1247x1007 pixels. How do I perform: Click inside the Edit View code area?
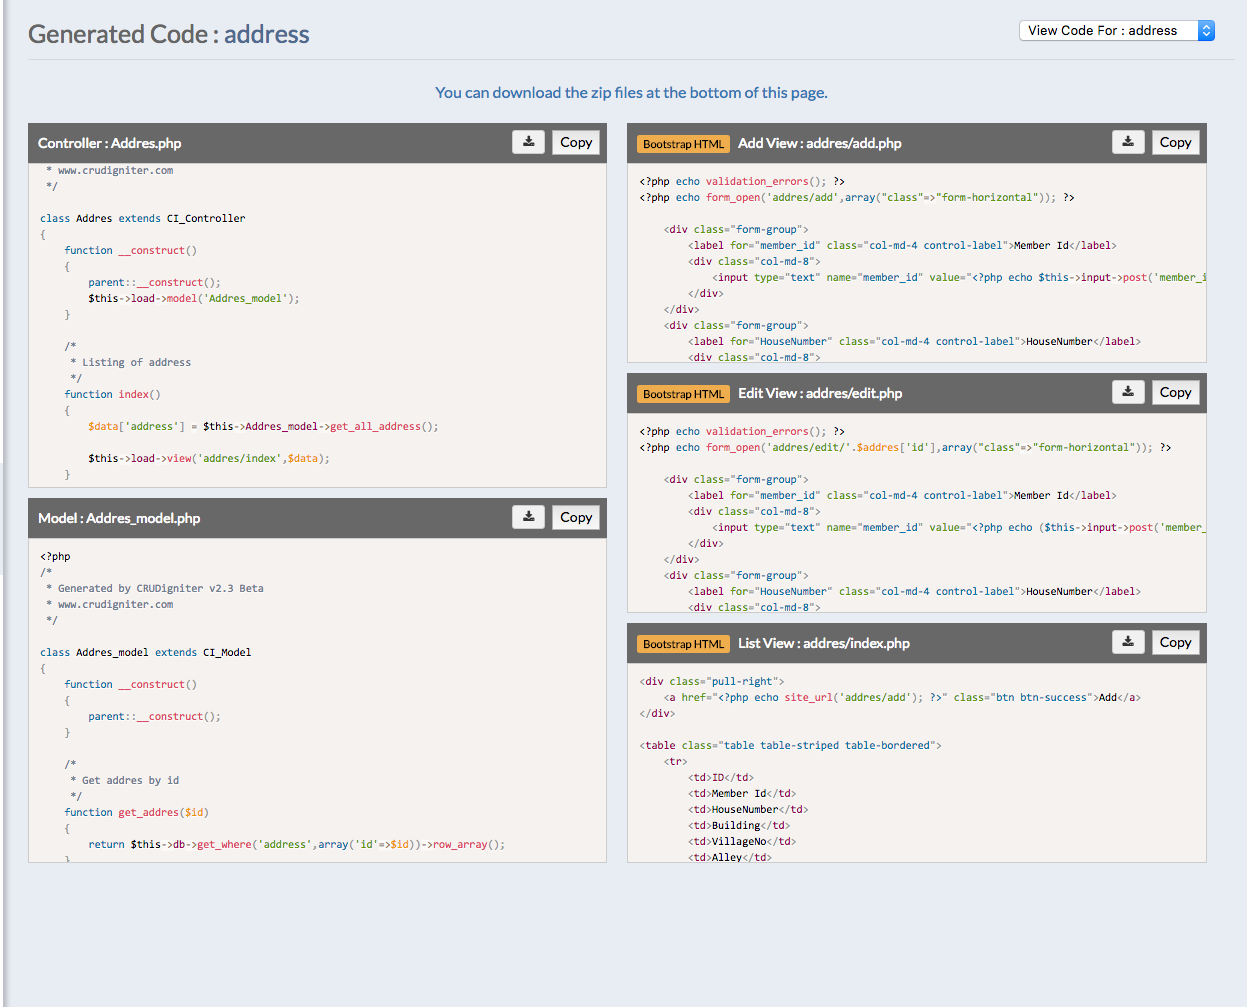point(916,512)
